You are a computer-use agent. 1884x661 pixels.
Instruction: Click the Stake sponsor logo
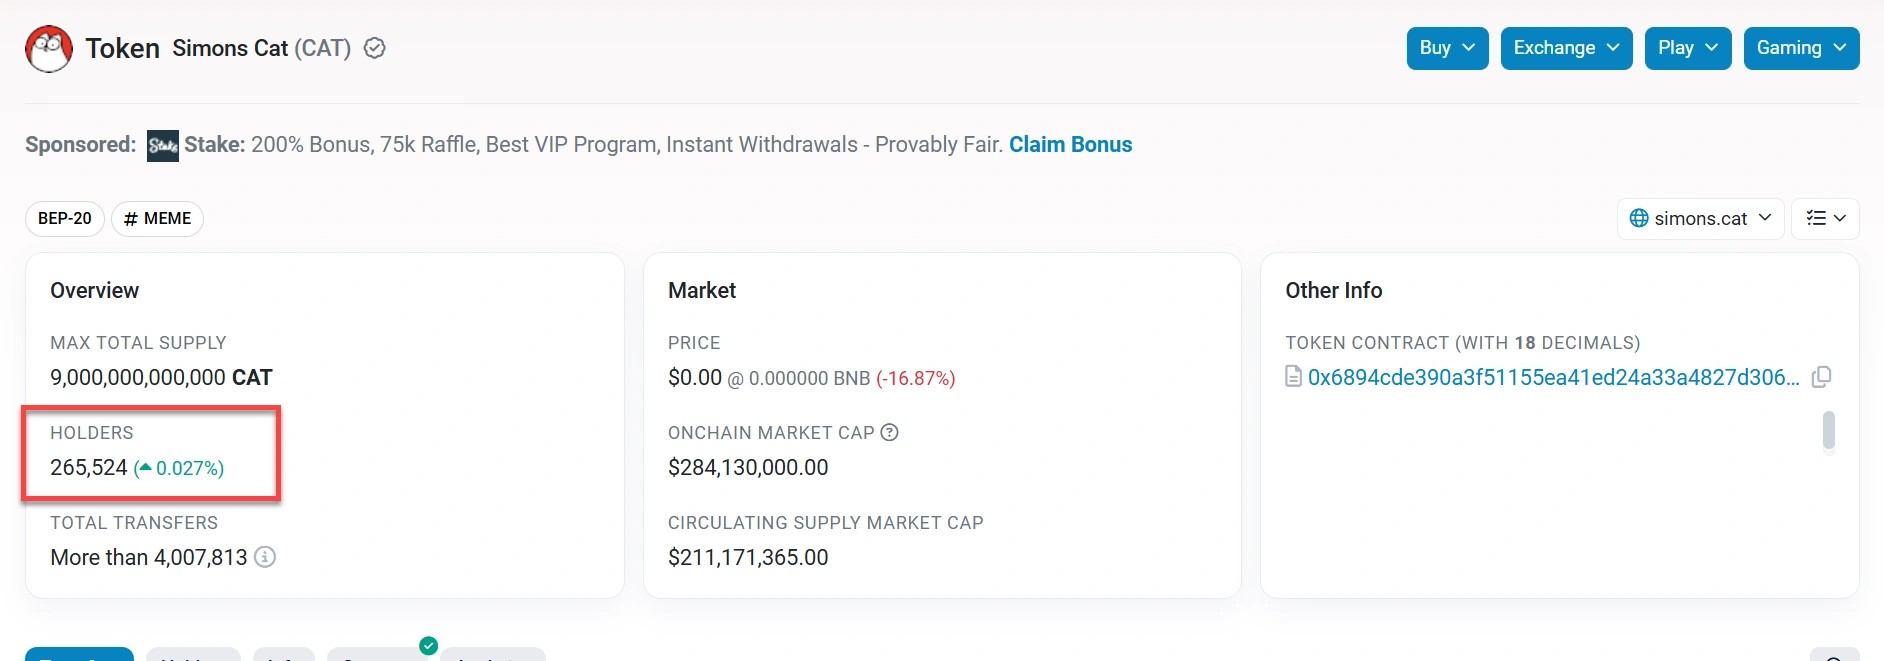point(163,146)
